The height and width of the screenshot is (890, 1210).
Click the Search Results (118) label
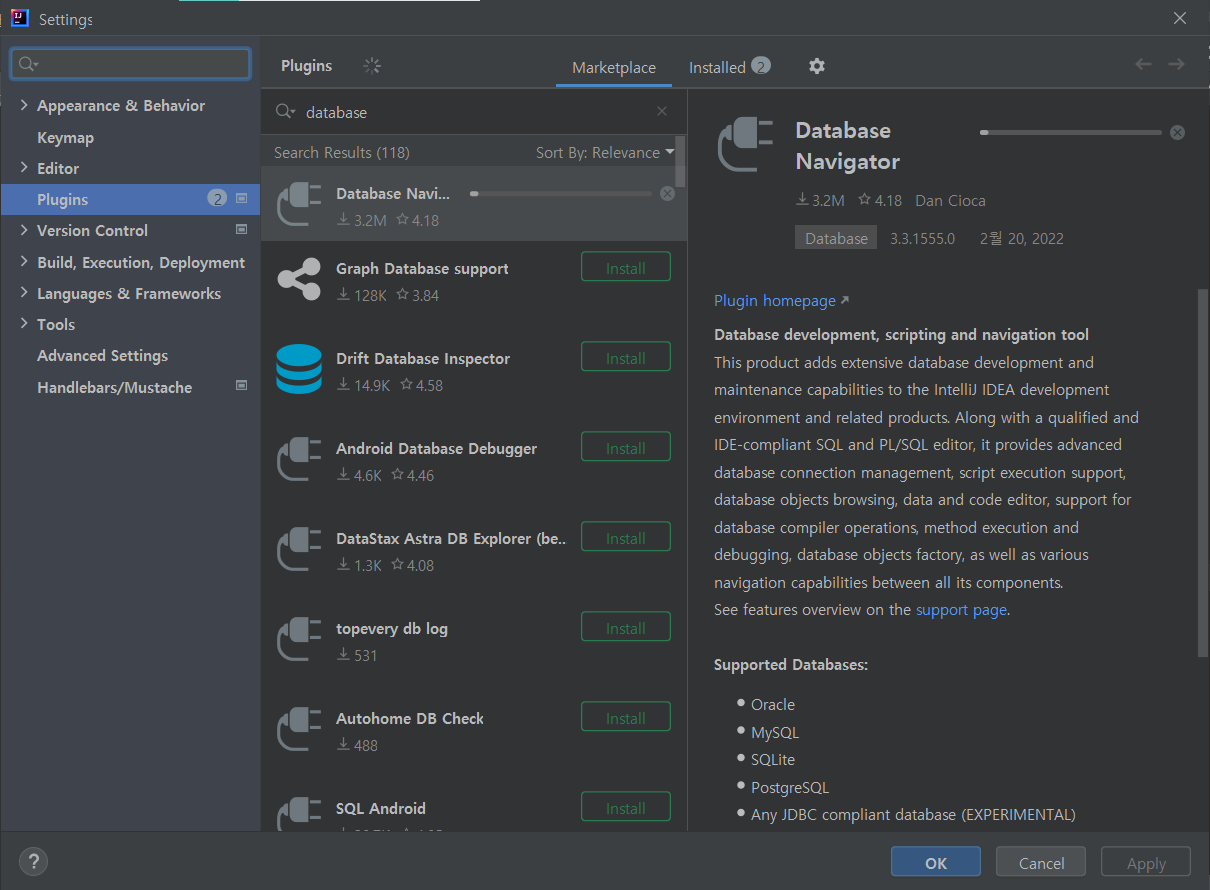(342, 152)
